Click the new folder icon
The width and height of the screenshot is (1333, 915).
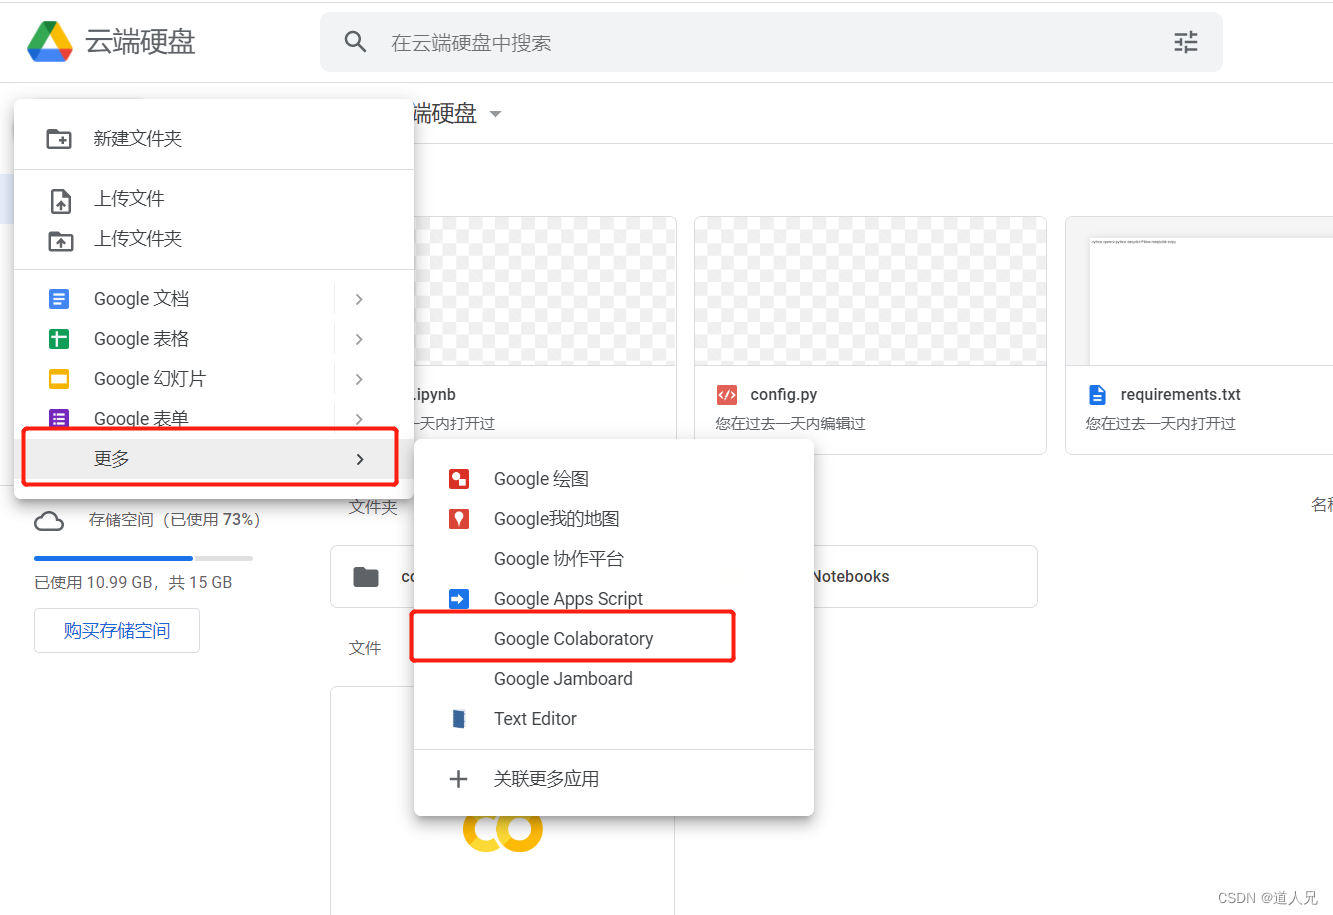click(x=59, y=139)
